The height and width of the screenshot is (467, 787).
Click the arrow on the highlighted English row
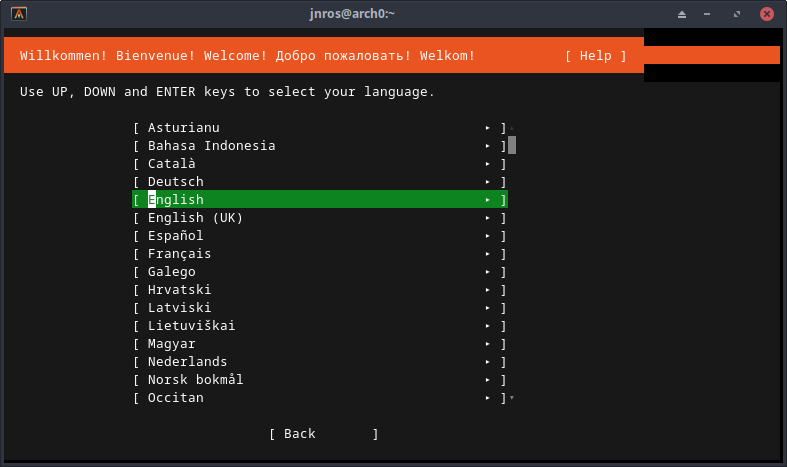tap(487, 200)
